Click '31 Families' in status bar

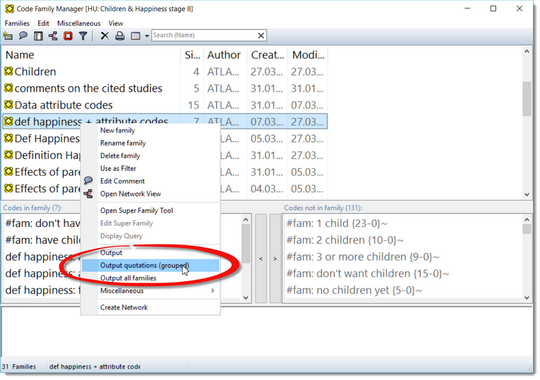pos(19,367)
